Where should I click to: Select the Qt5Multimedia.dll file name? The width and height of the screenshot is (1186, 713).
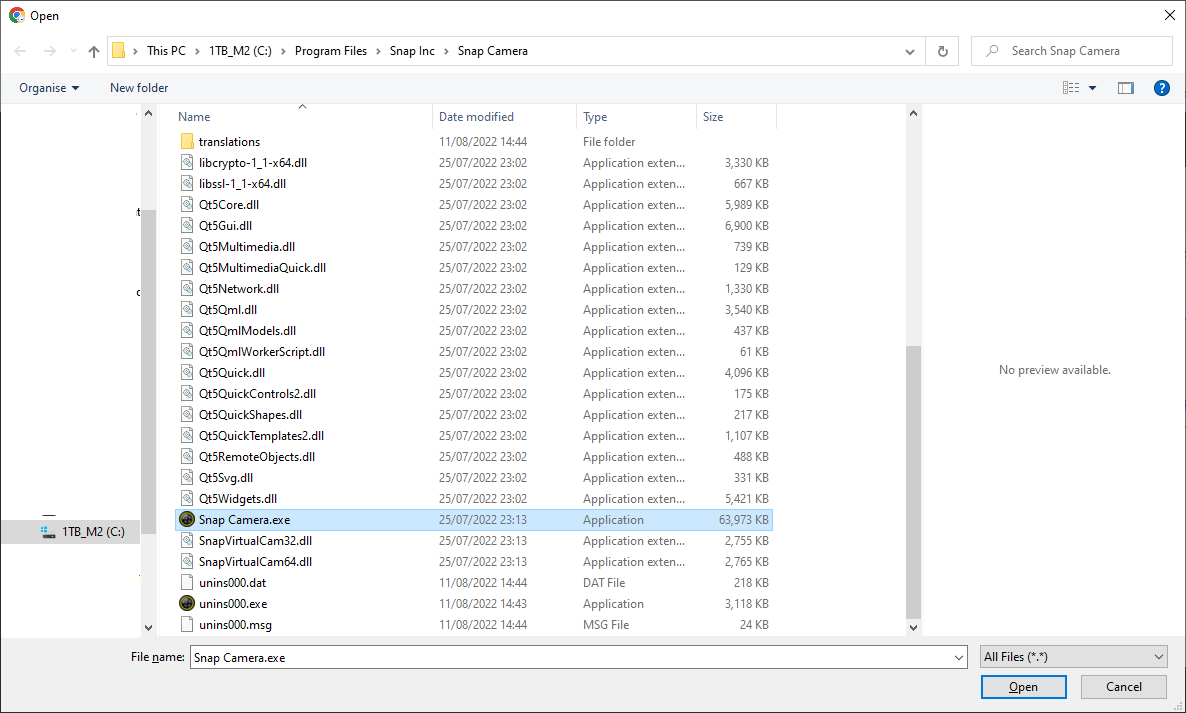pos(247,246)
